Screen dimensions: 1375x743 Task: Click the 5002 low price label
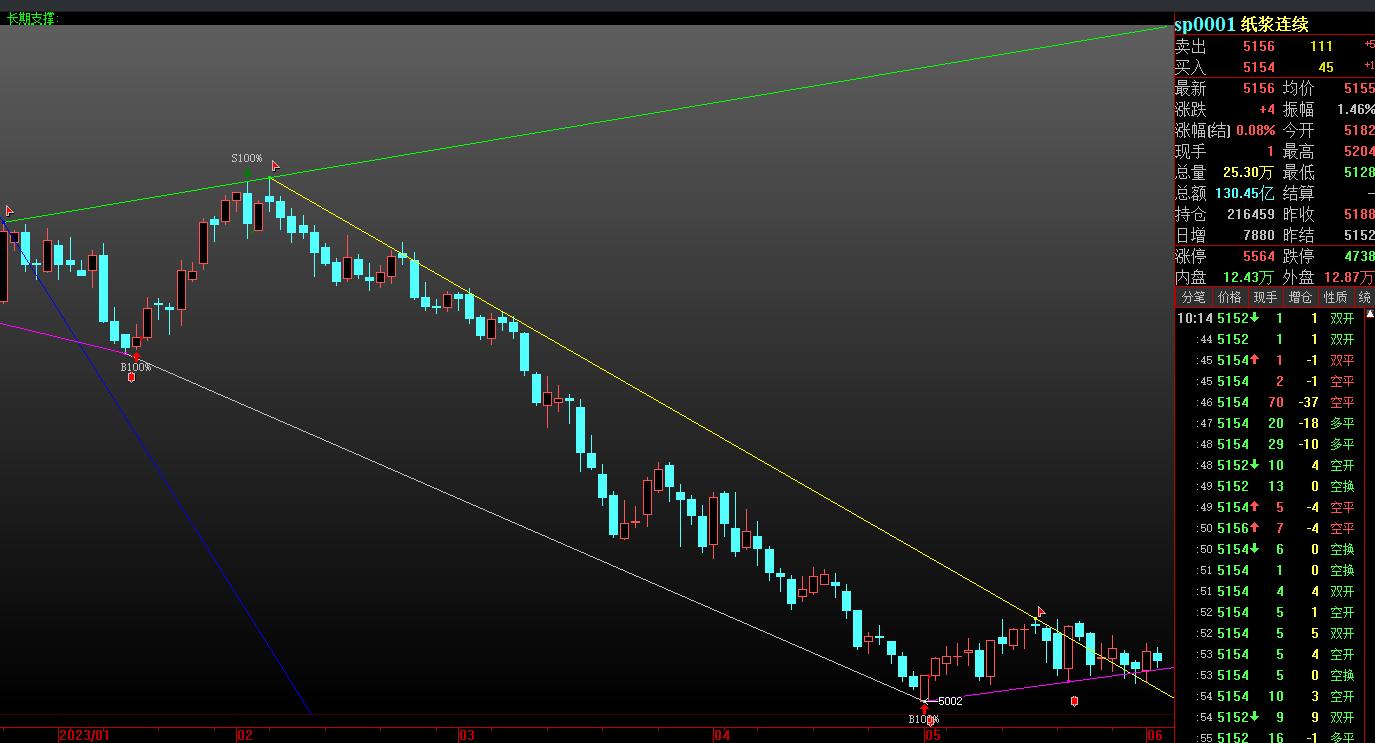click(950, 701)
